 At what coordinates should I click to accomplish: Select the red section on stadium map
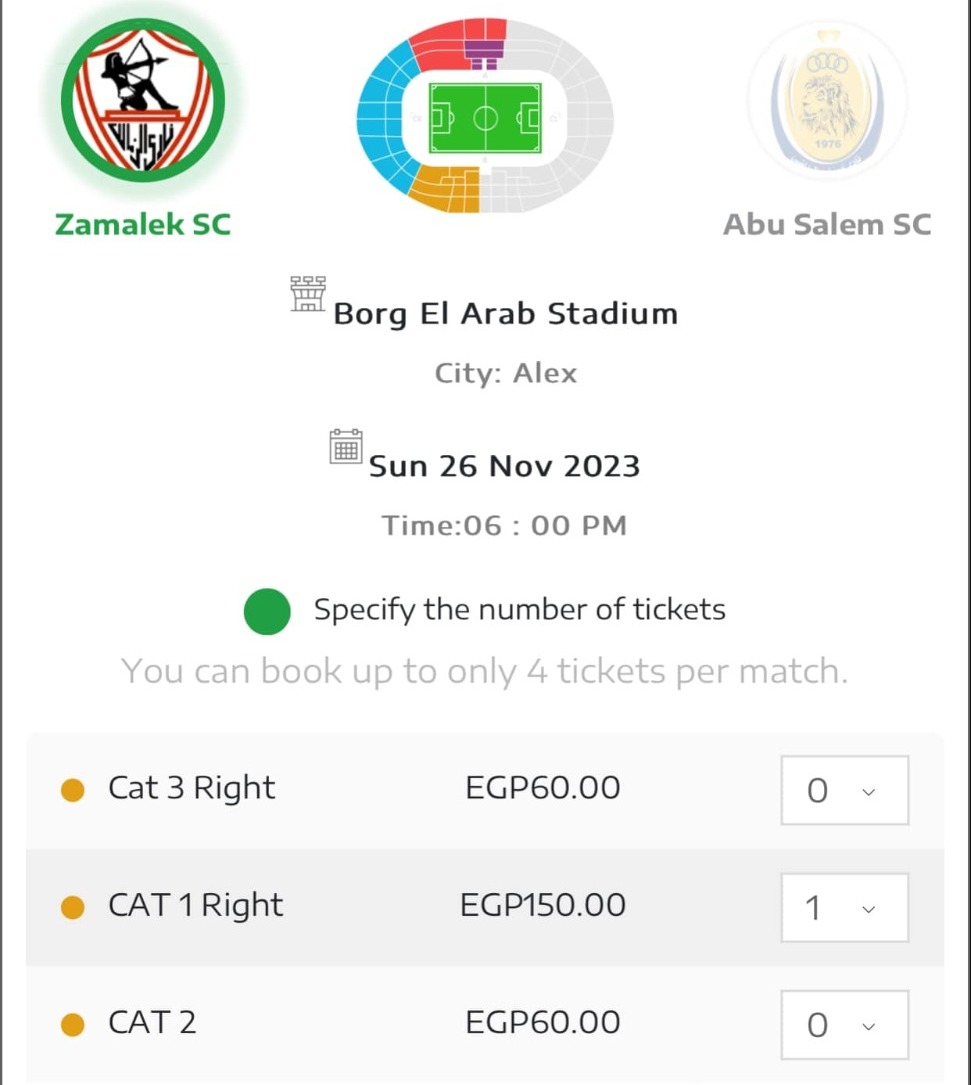tap(440, 43)
